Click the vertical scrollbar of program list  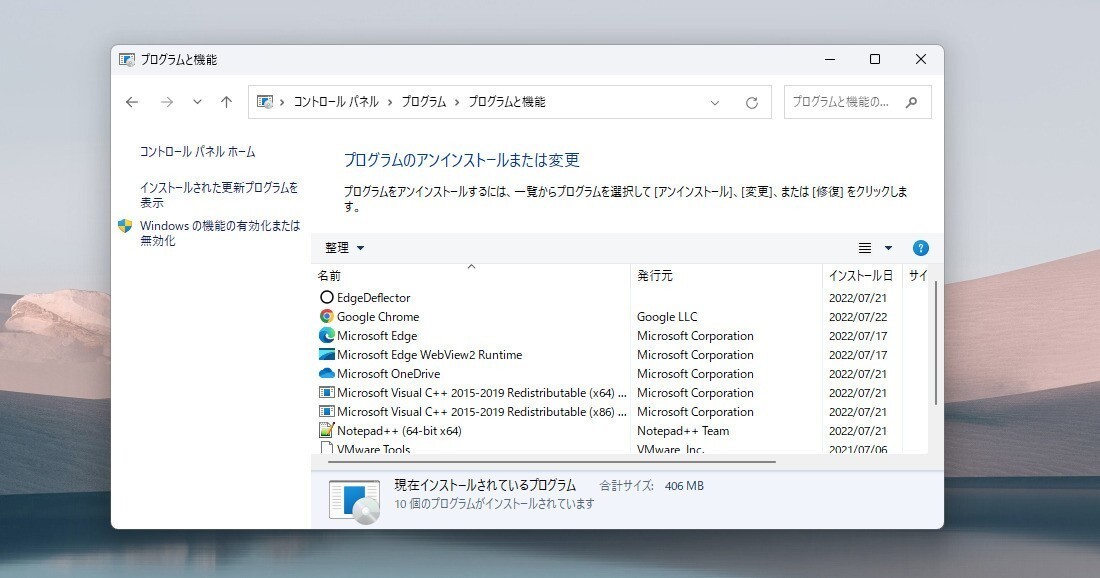936,344
